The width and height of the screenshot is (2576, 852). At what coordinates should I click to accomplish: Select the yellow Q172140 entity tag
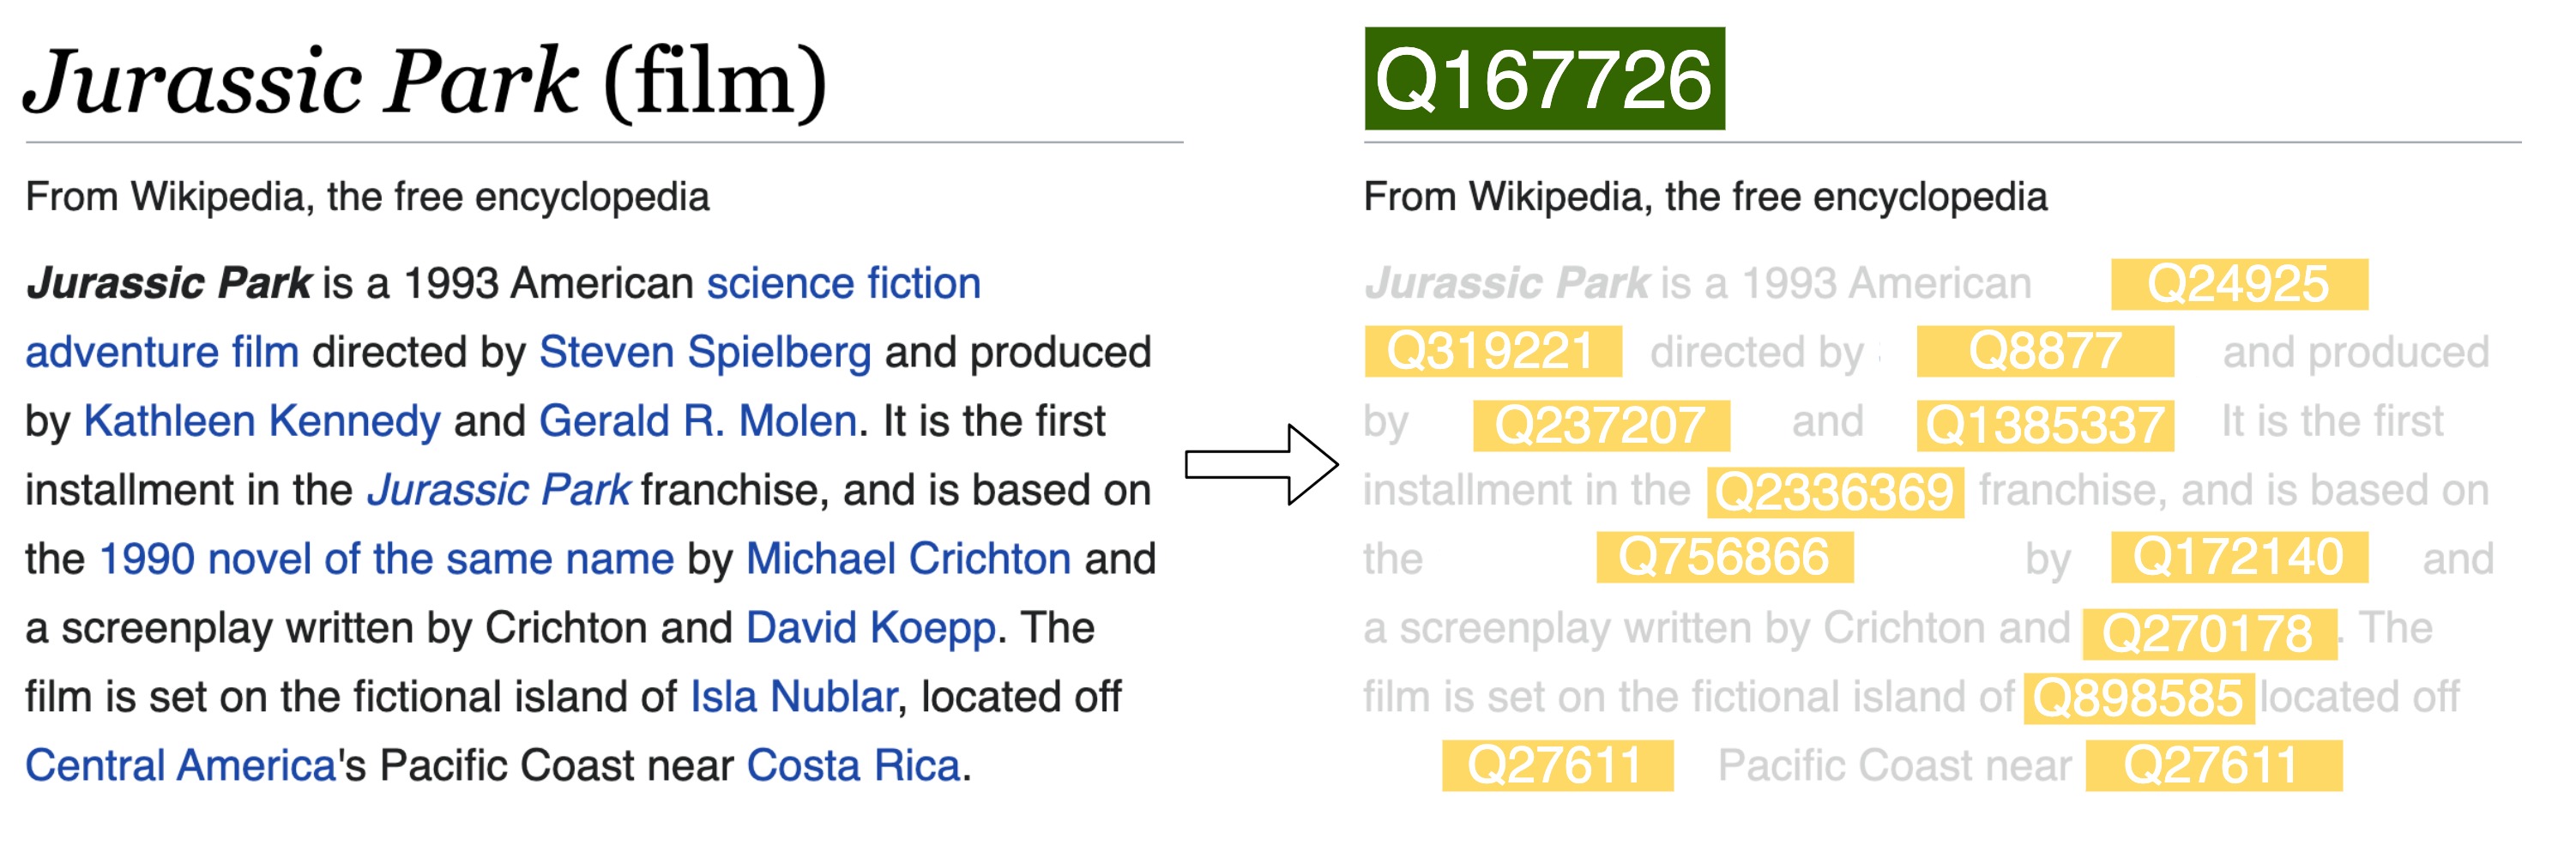click(2239, 557)
